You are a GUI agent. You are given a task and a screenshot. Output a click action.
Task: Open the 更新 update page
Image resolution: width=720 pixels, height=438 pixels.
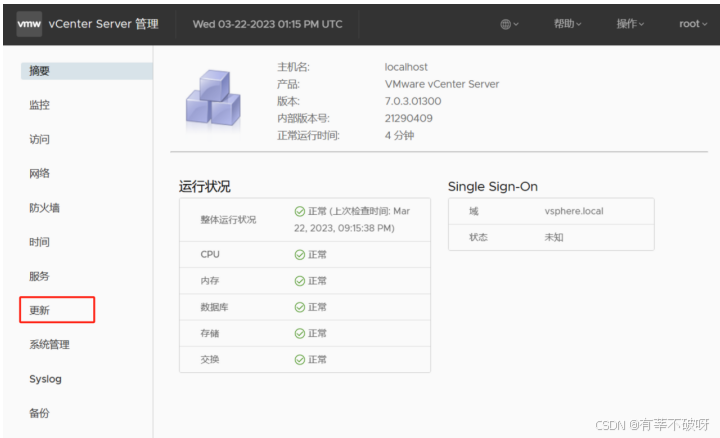tap(39, 310)
